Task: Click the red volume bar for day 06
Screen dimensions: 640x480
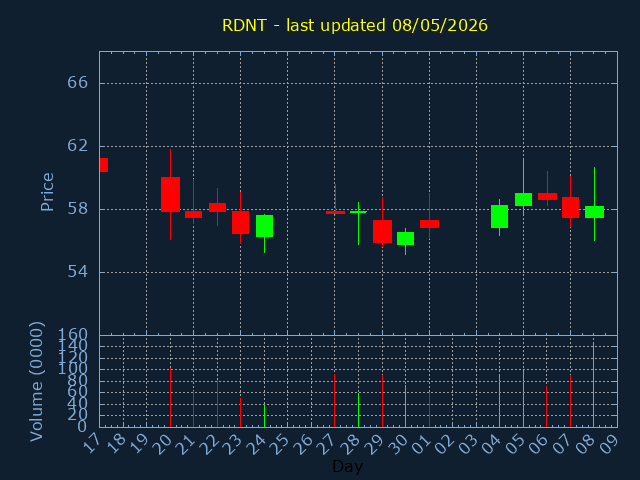Action: 547,407
